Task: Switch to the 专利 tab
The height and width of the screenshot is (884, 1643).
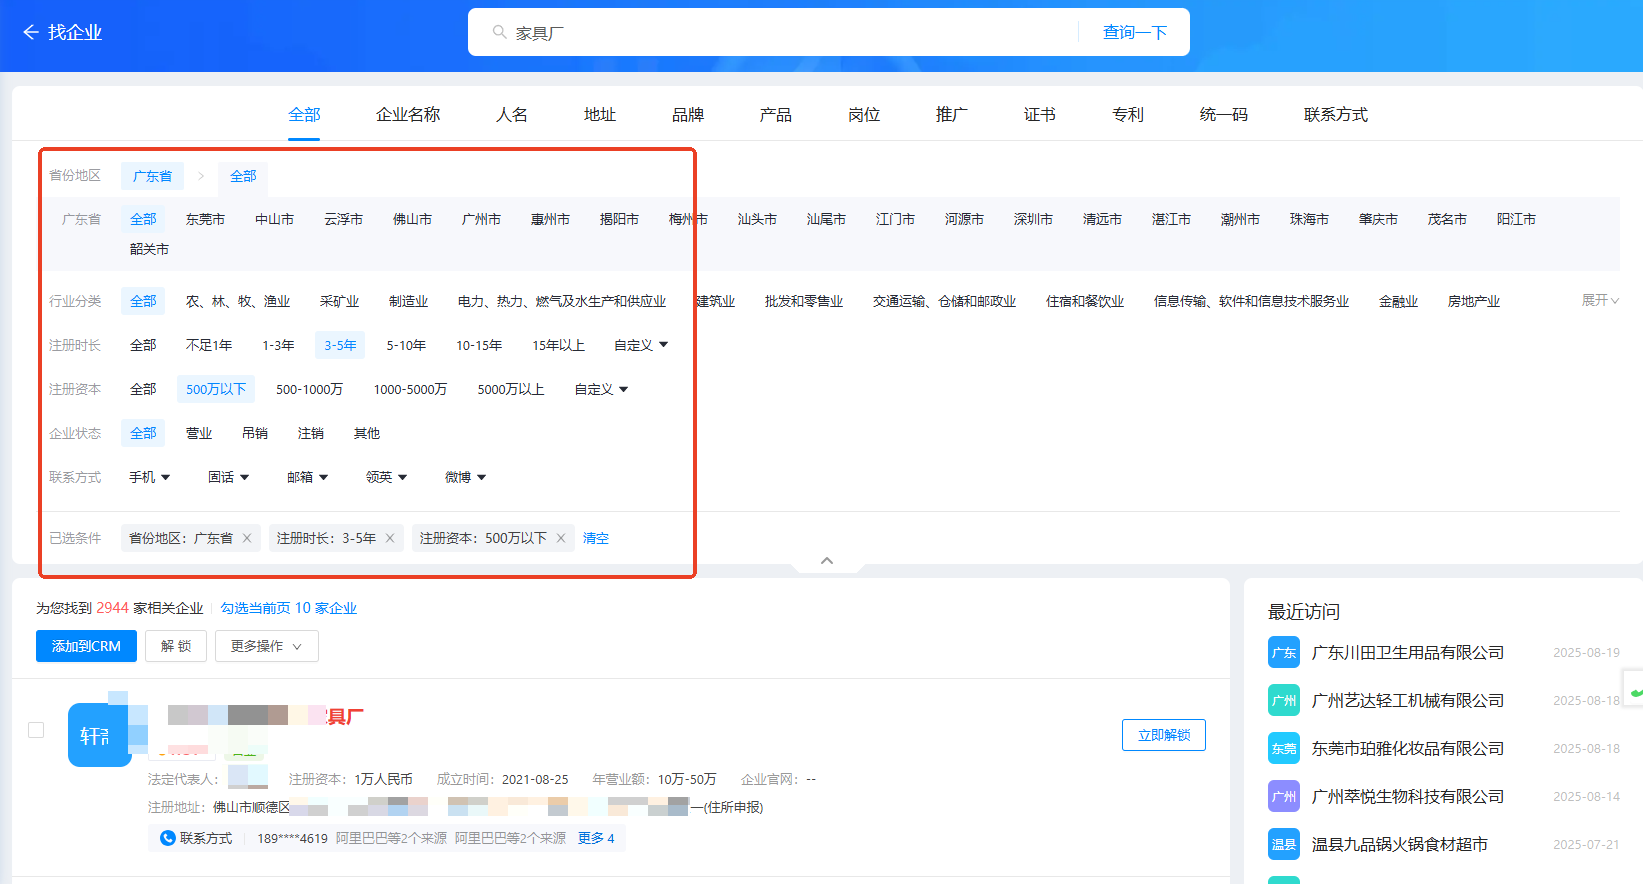Action: [1127, 115]
